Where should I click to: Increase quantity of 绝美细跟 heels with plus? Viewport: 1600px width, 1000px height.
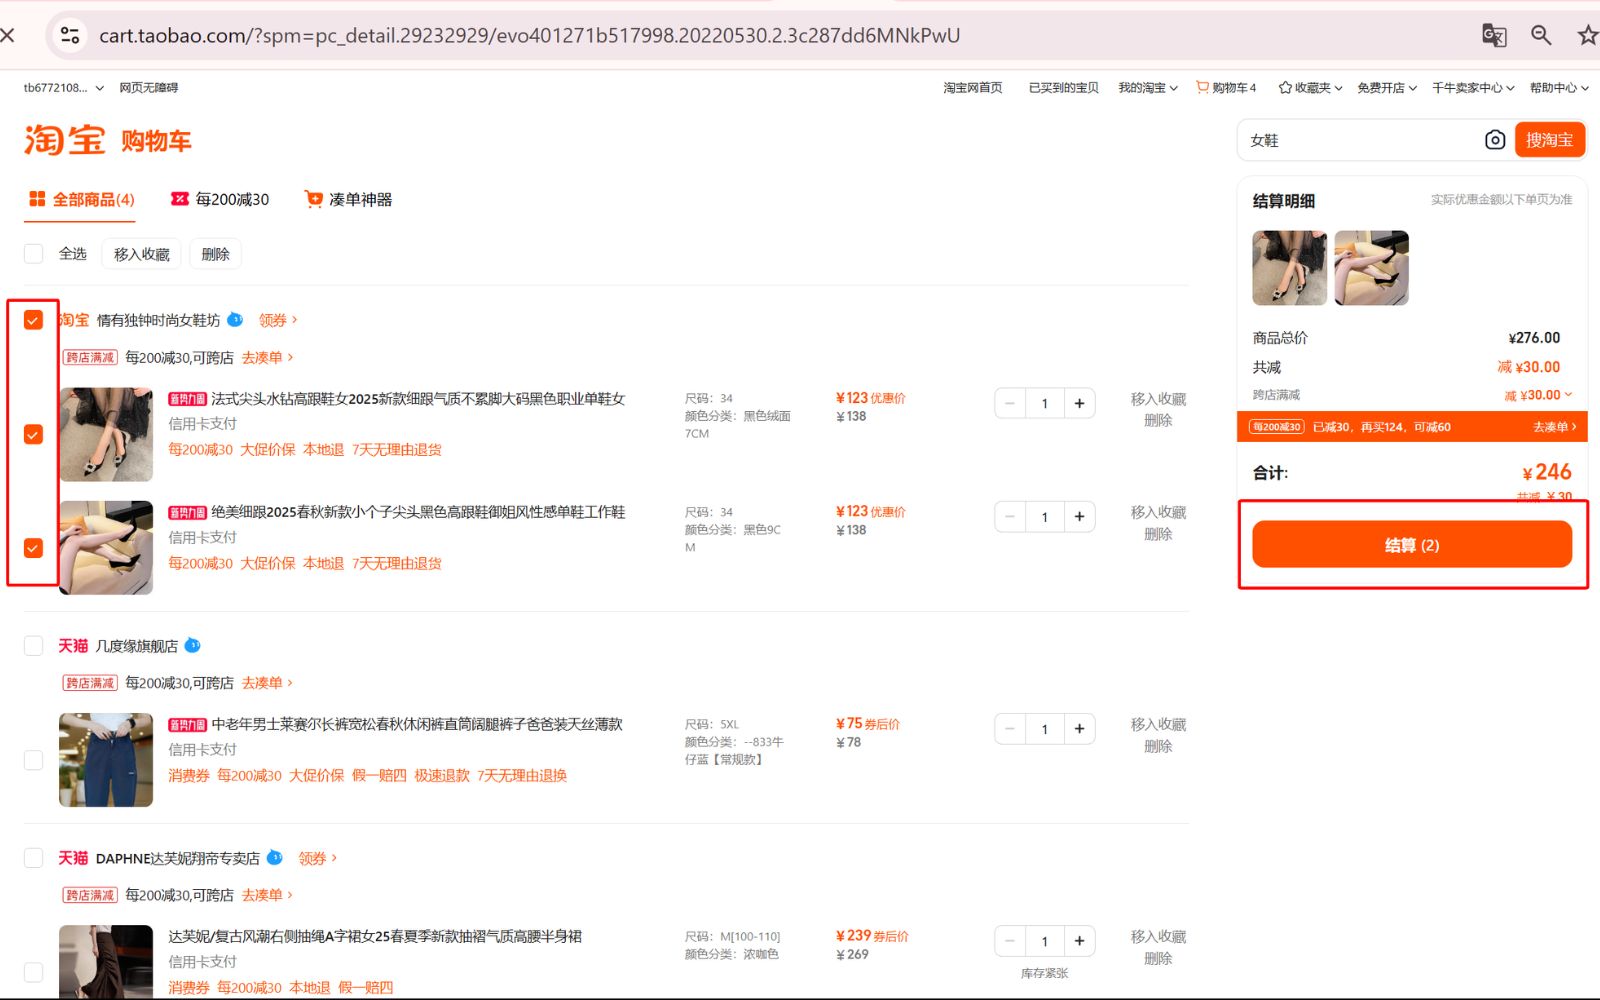1079,517
